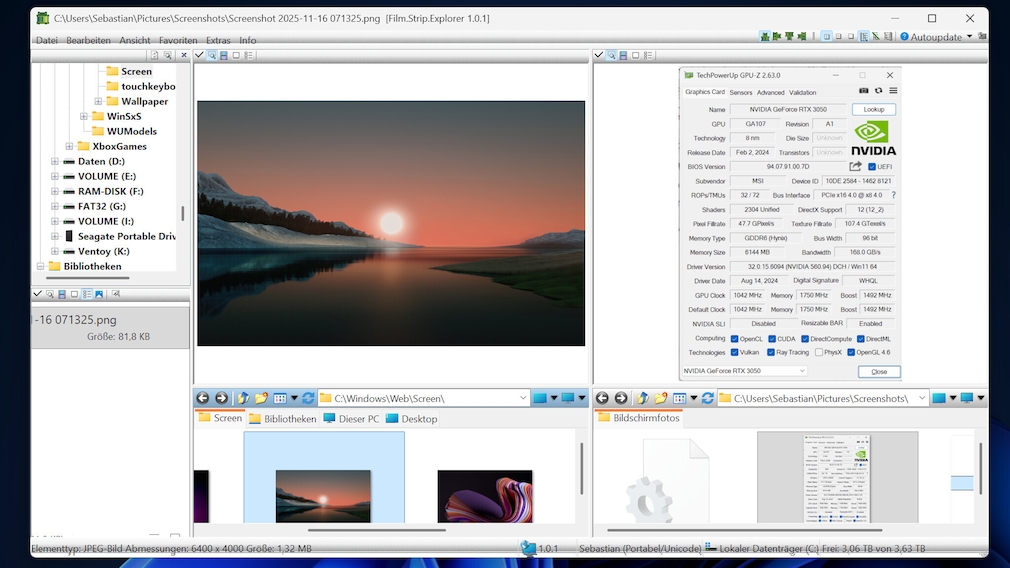Open the Favoriten menu
The image size is (1010, 568).
[178, 40]
